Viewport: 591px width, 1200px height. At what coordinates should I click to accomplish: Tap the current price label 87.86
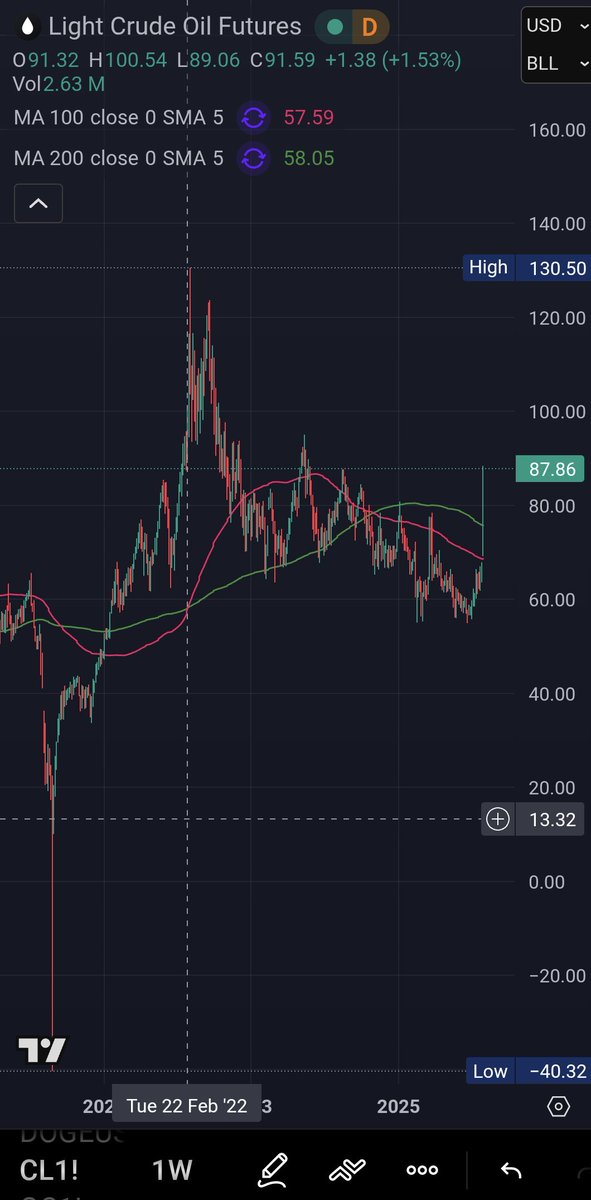pos(552,469)
